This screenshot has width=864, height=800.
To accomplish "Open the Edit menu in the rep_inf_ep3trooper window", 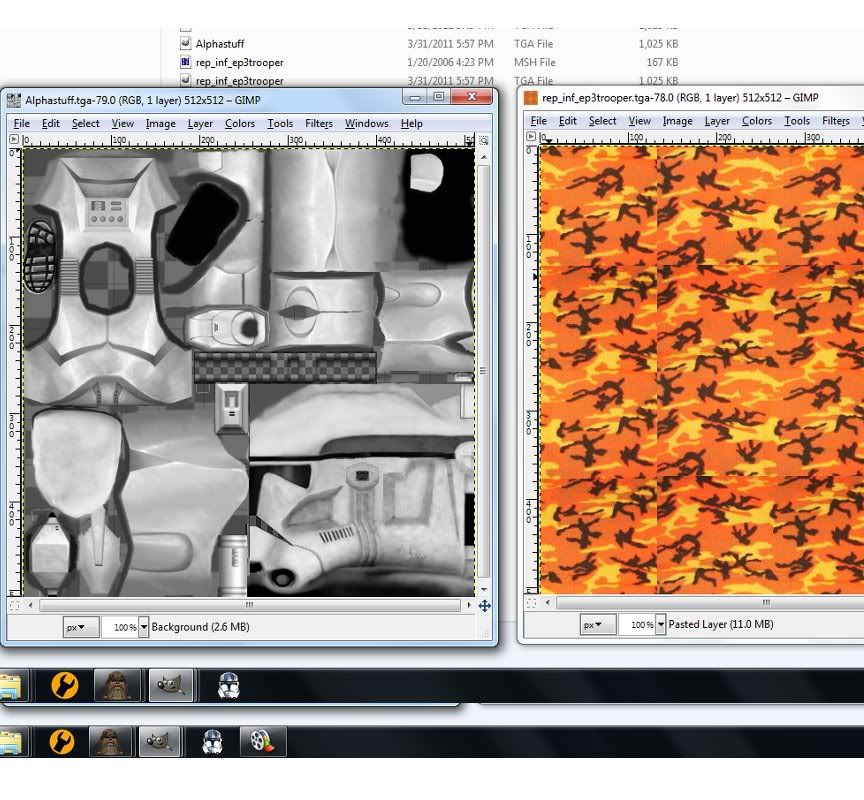I will [568, 121].
